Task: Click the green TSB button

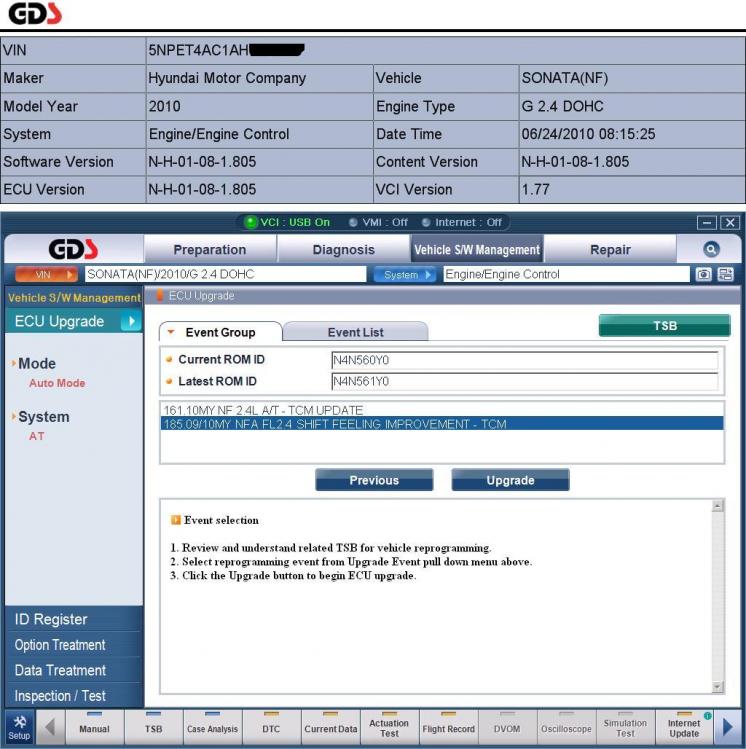Action: 664,326
